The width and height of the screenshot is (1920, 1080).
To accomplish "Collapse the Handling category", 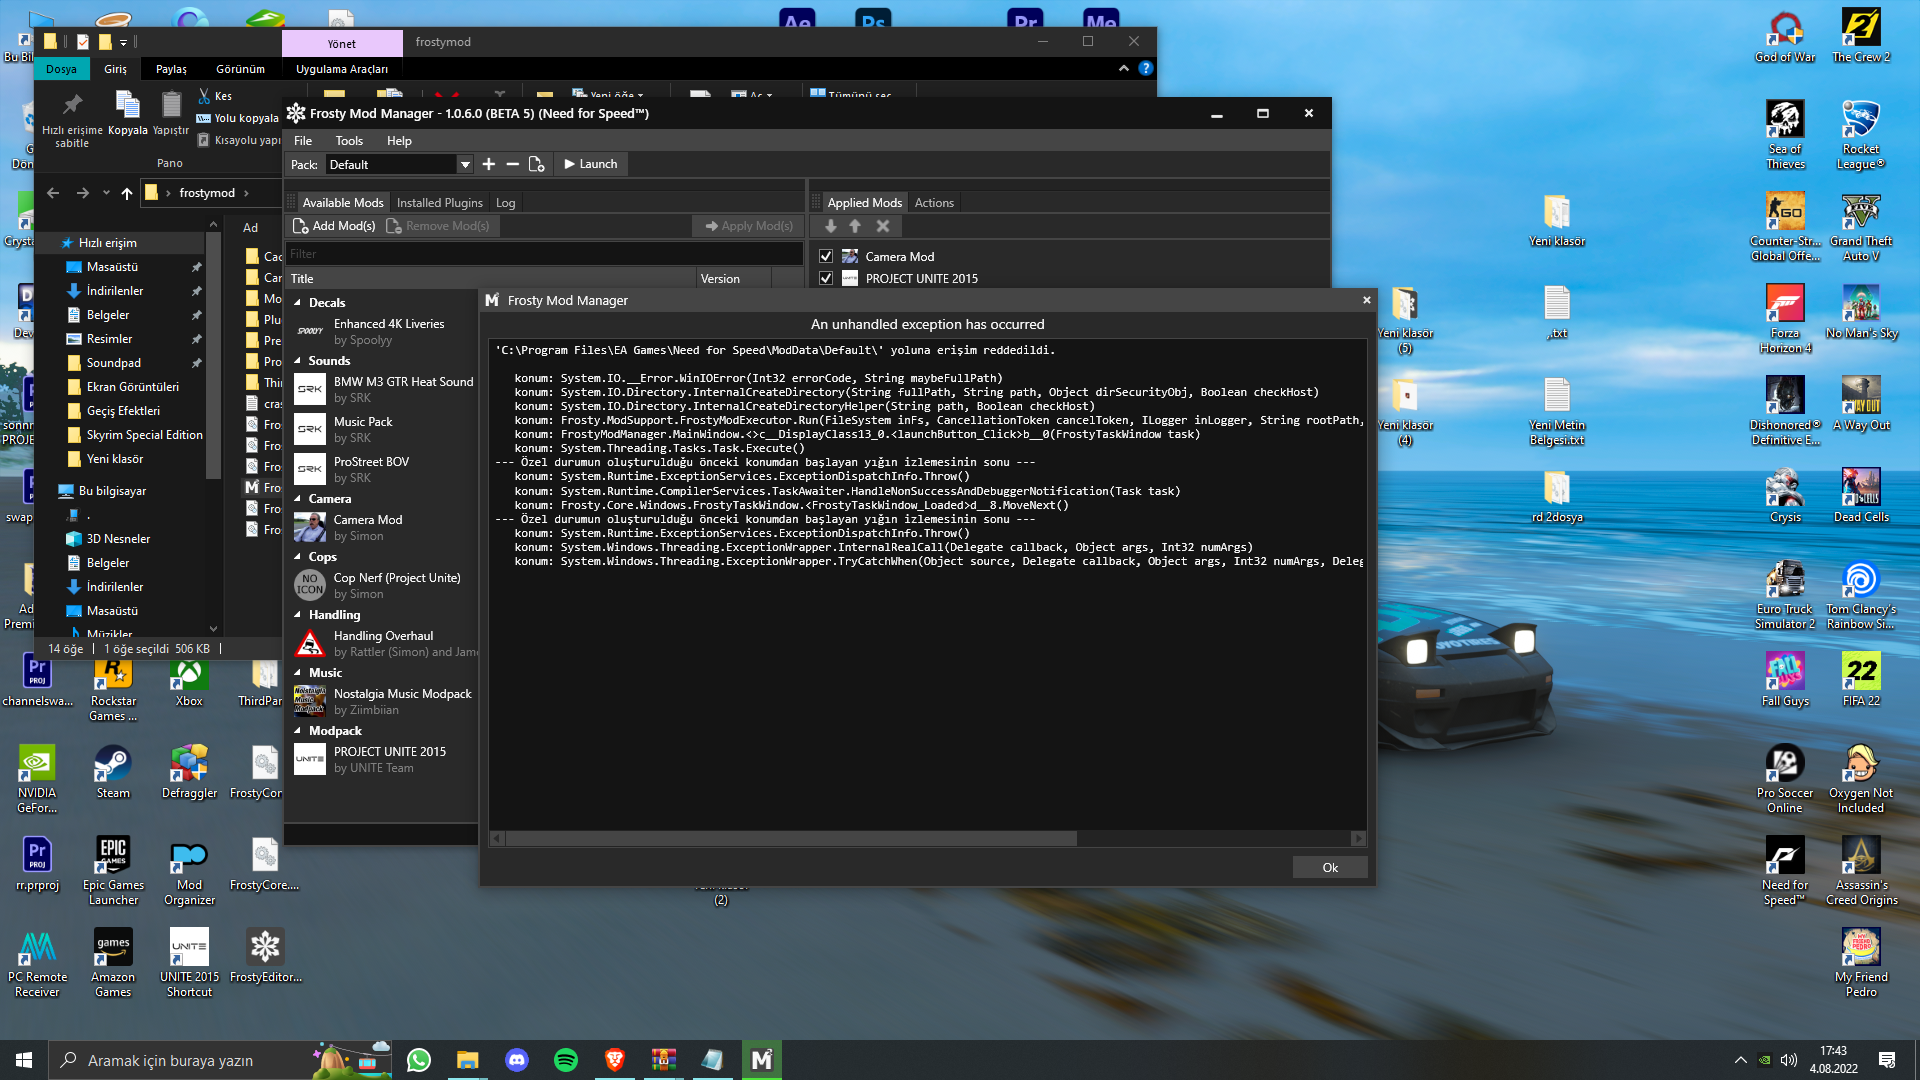I will 298,615.
